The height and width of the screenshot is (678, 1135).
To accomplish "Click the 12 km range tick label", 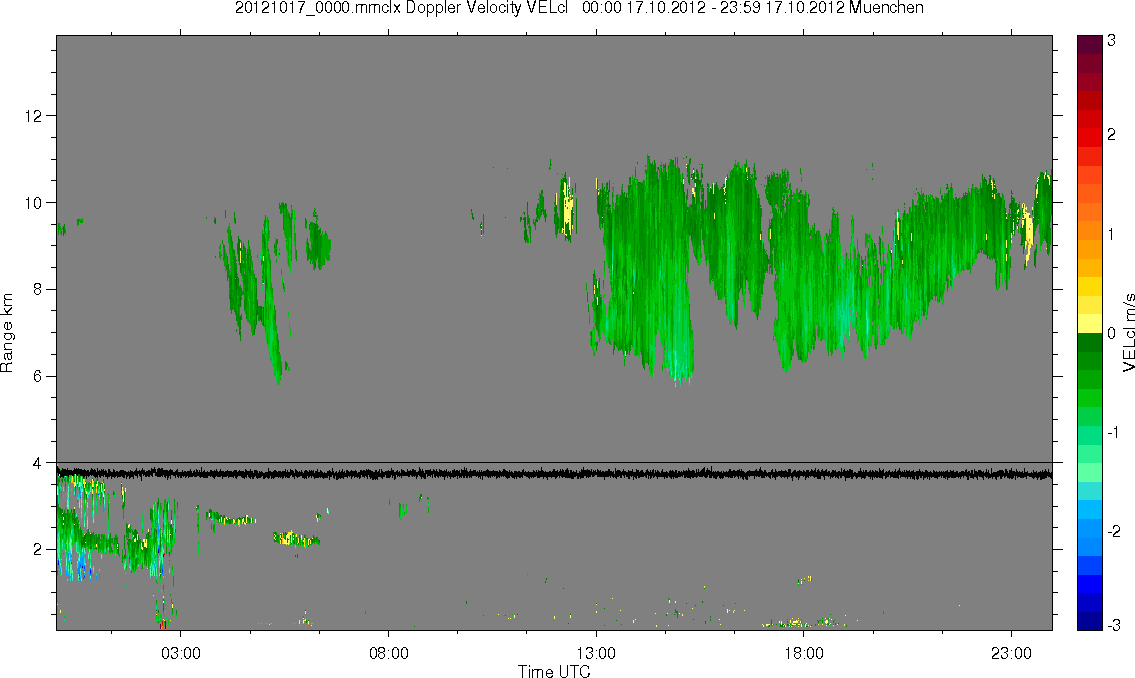I will [x=33, y=116].
